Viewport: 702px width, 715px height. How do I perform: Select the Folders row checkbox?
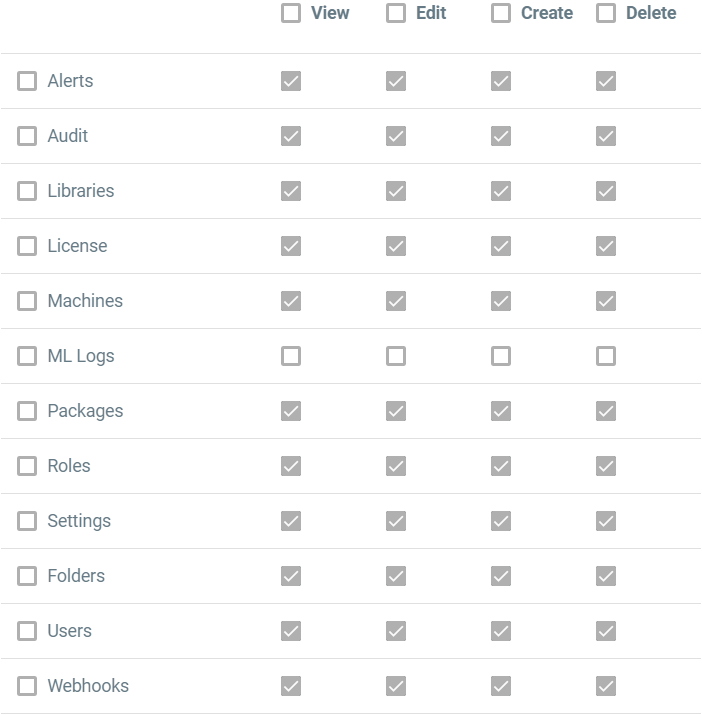[x=27, y=576]
